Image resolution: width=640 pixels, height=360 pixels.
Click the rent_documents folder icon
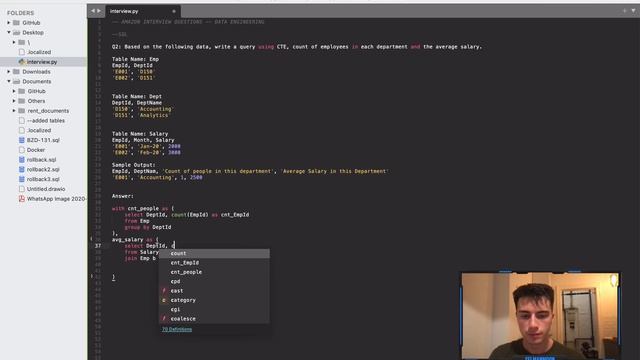[x=22, y=111]
